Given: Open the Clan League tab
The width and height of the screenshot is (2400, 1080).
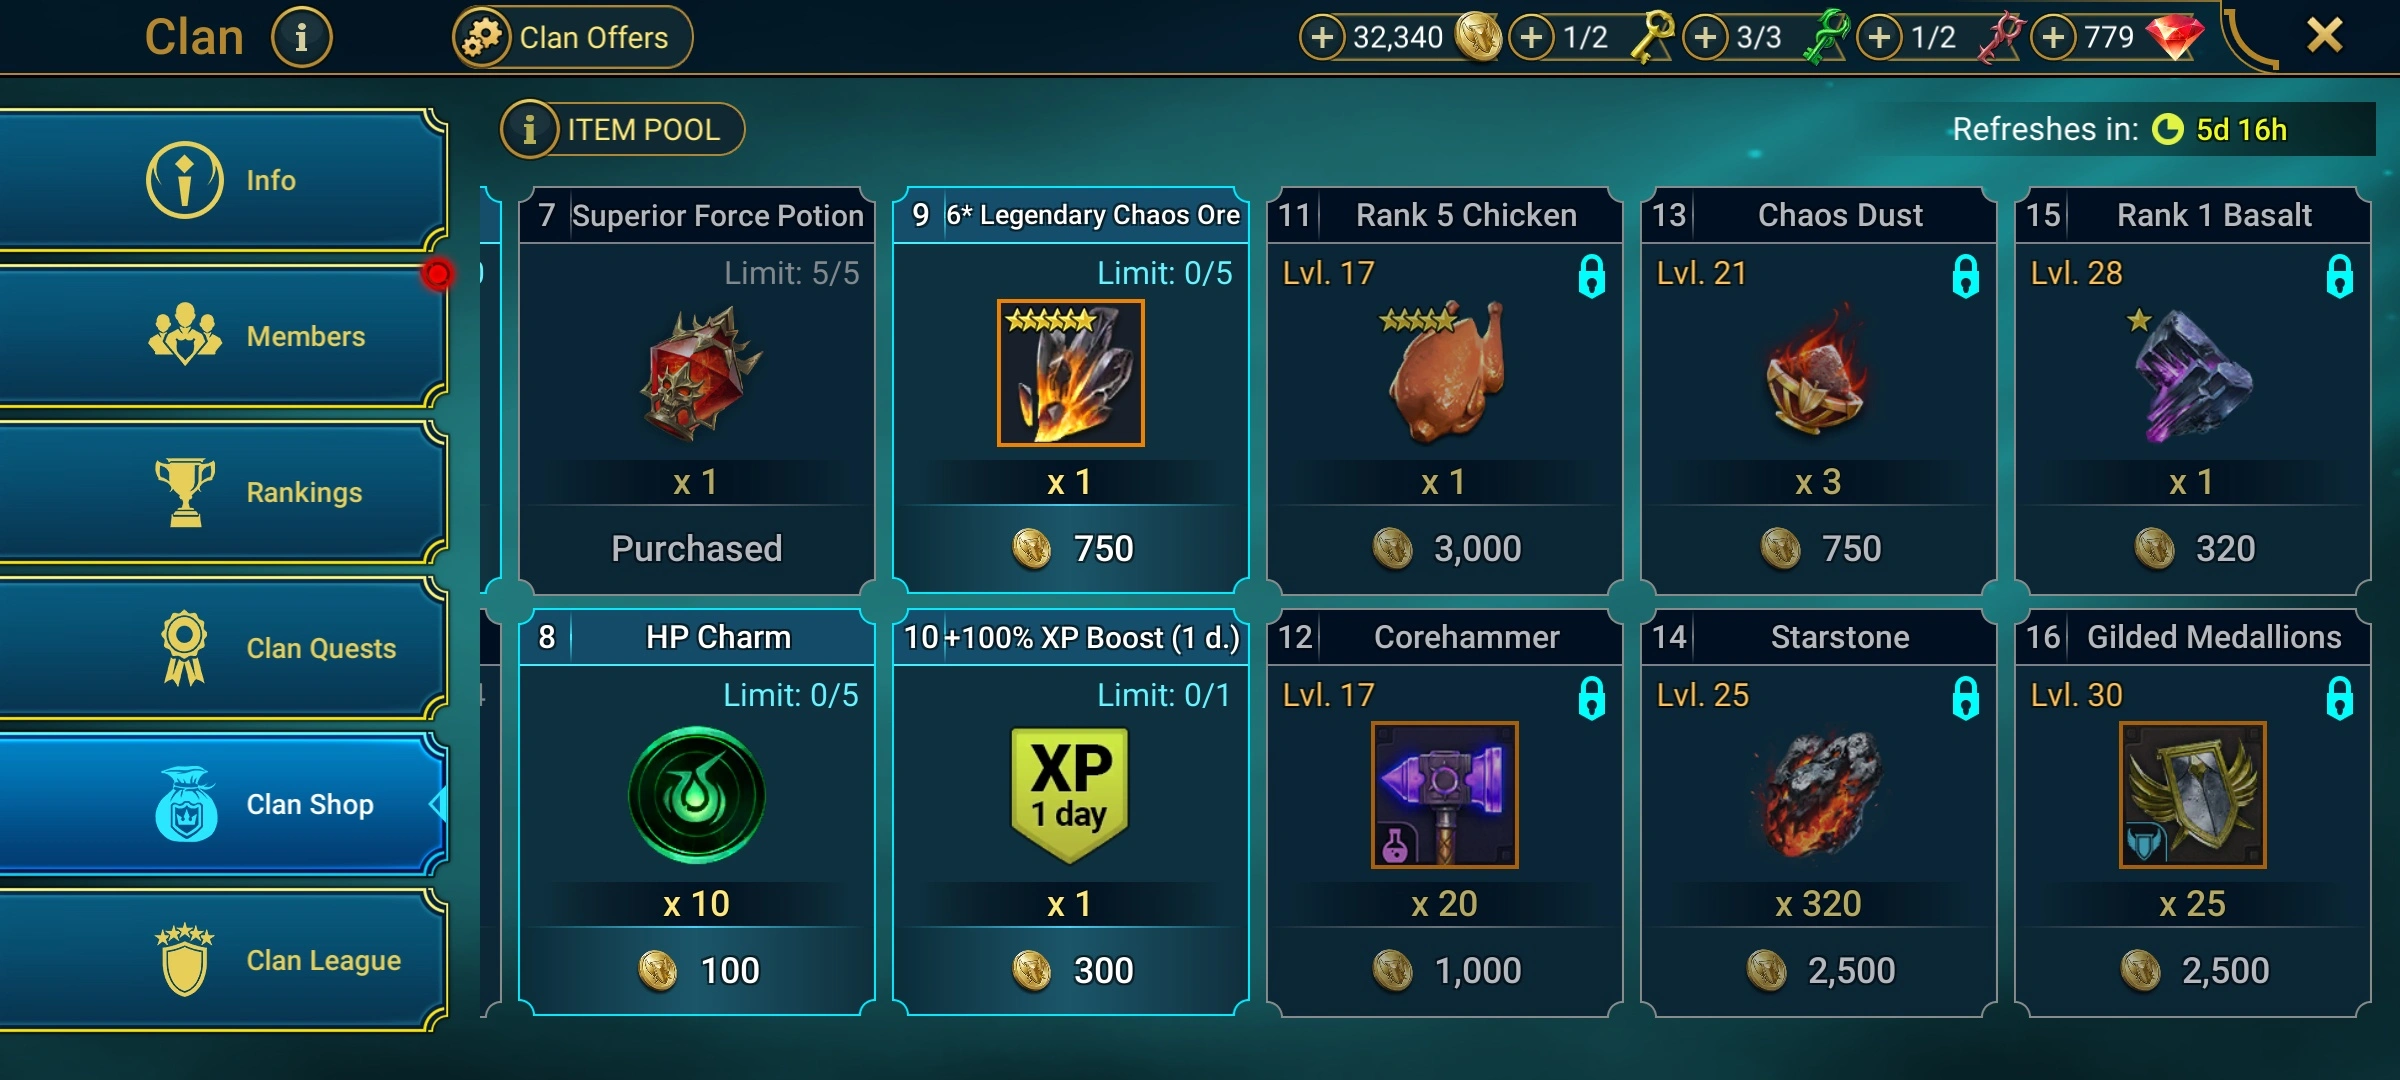Looking at the screenshot, I should [x=222, y=960].
